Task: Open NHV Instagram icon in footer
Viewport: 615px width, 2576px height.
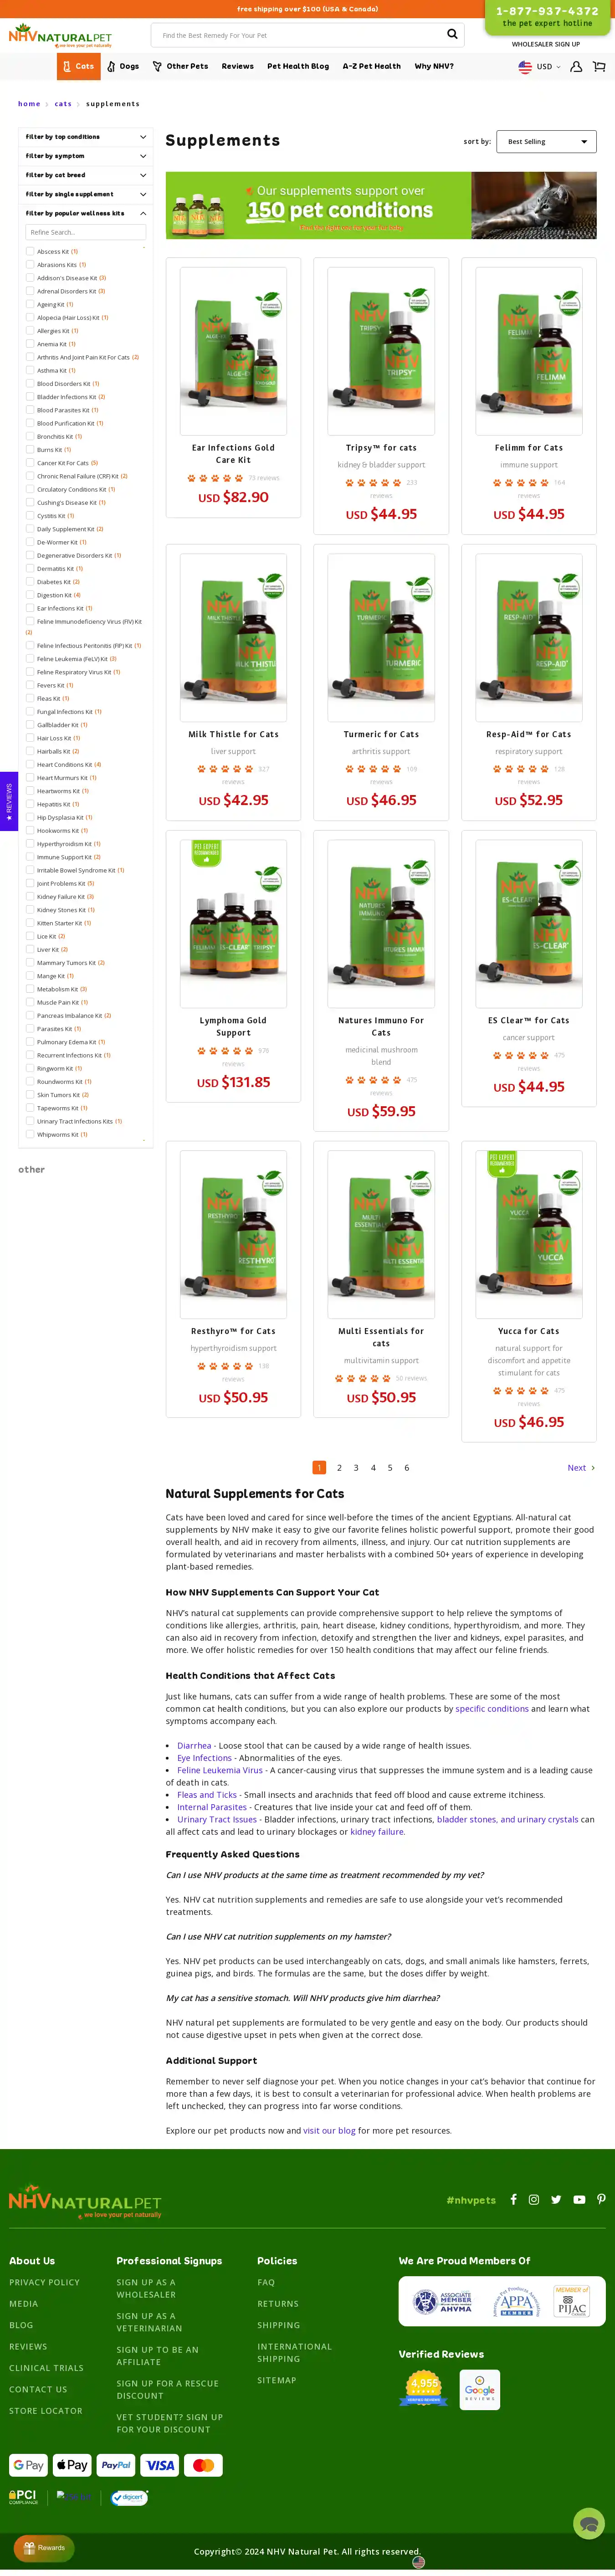Action: [534, 2199]
